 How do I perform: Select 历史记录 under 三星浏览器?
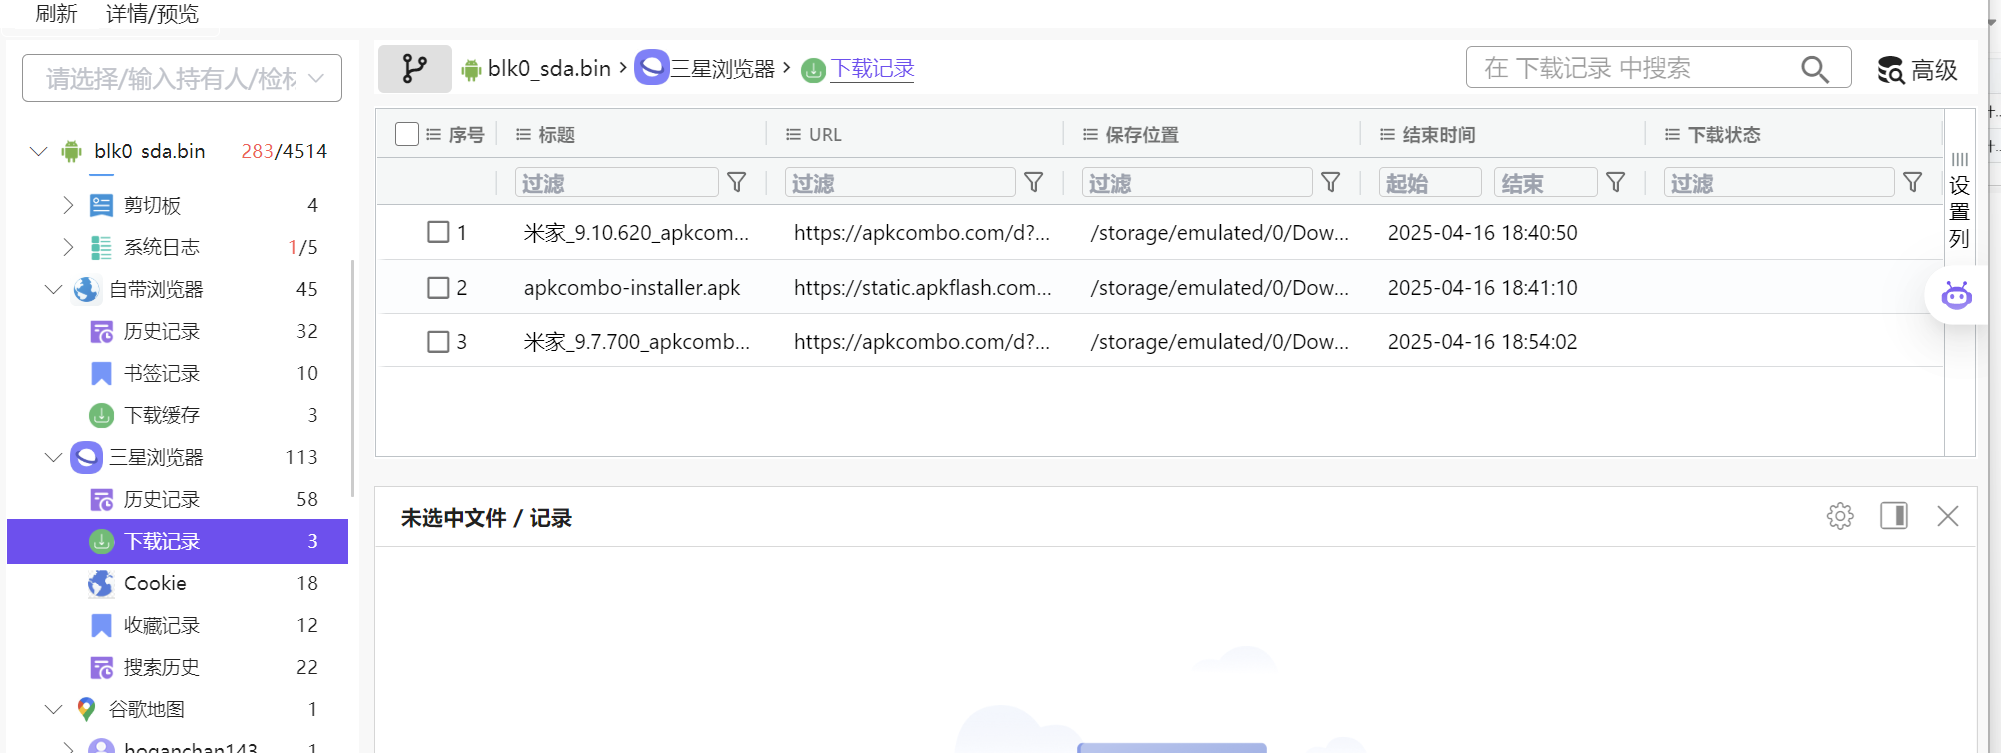pos(162,499)
